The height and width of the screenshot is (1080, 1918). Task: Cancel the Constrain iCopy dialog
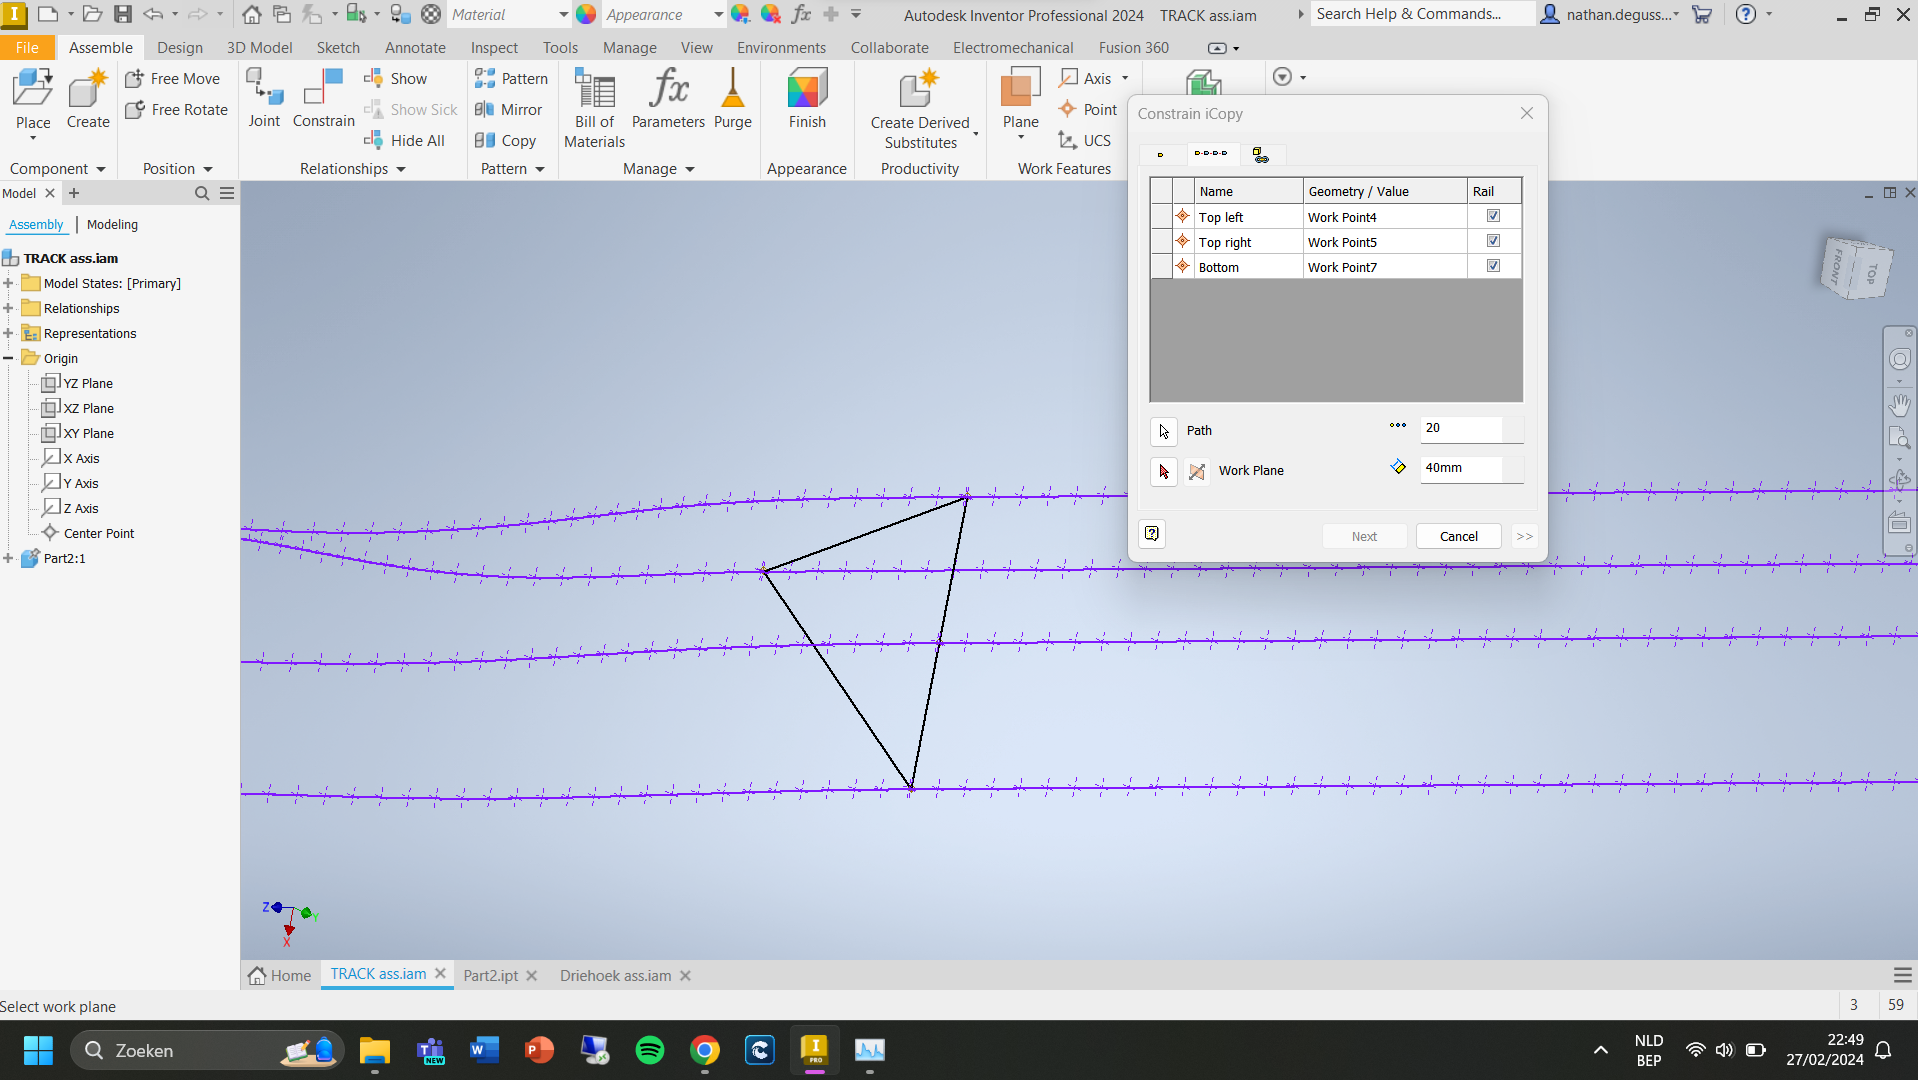[1457, 536]
